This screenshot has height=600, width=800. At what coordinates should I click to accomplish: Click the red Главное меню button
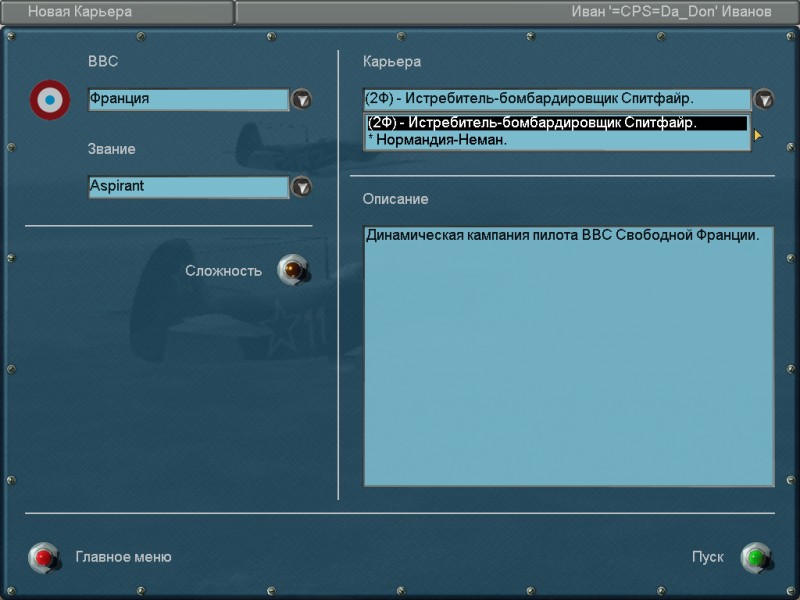pos(43,557)
